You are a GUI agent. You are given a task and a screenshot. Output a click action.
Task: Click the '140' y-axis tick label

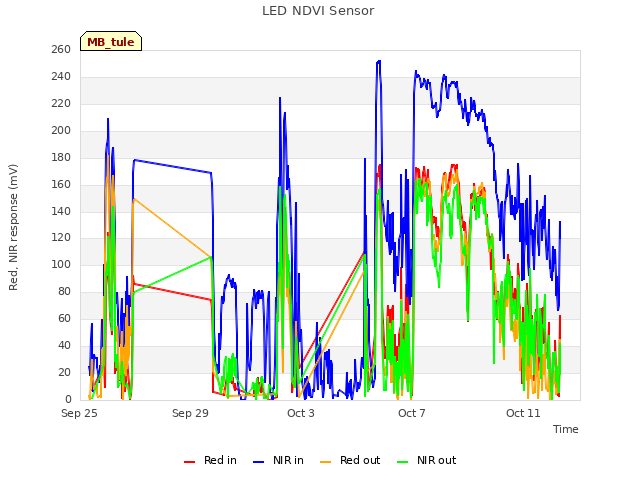click(61, 211)
